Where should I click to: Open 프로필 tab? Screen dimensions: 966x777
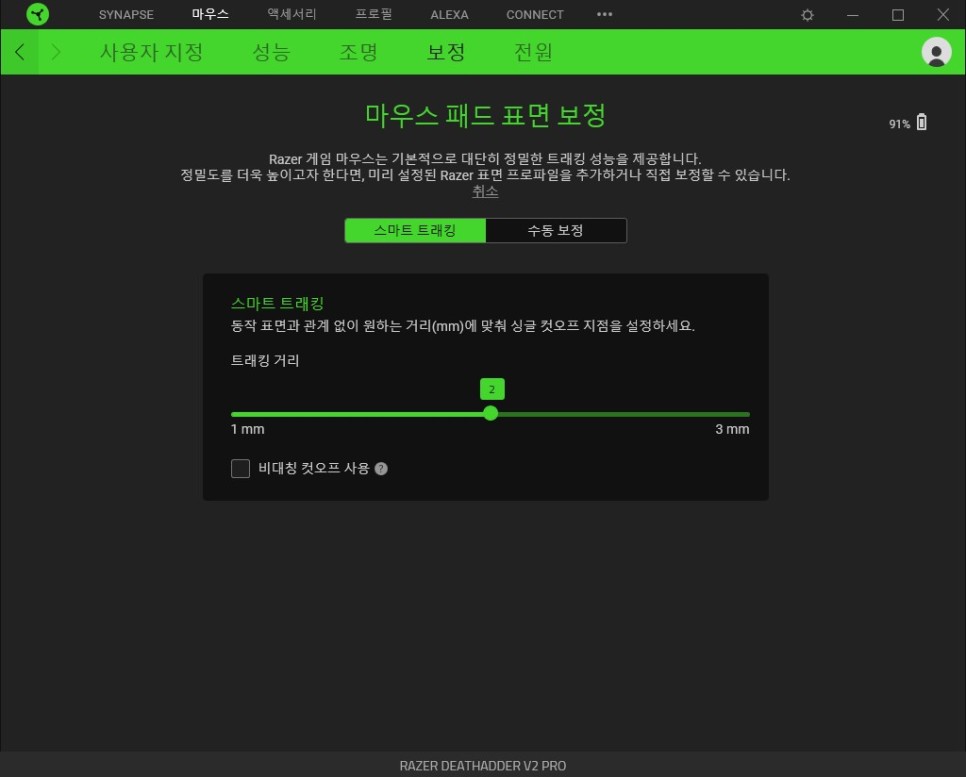coord(373,14)
